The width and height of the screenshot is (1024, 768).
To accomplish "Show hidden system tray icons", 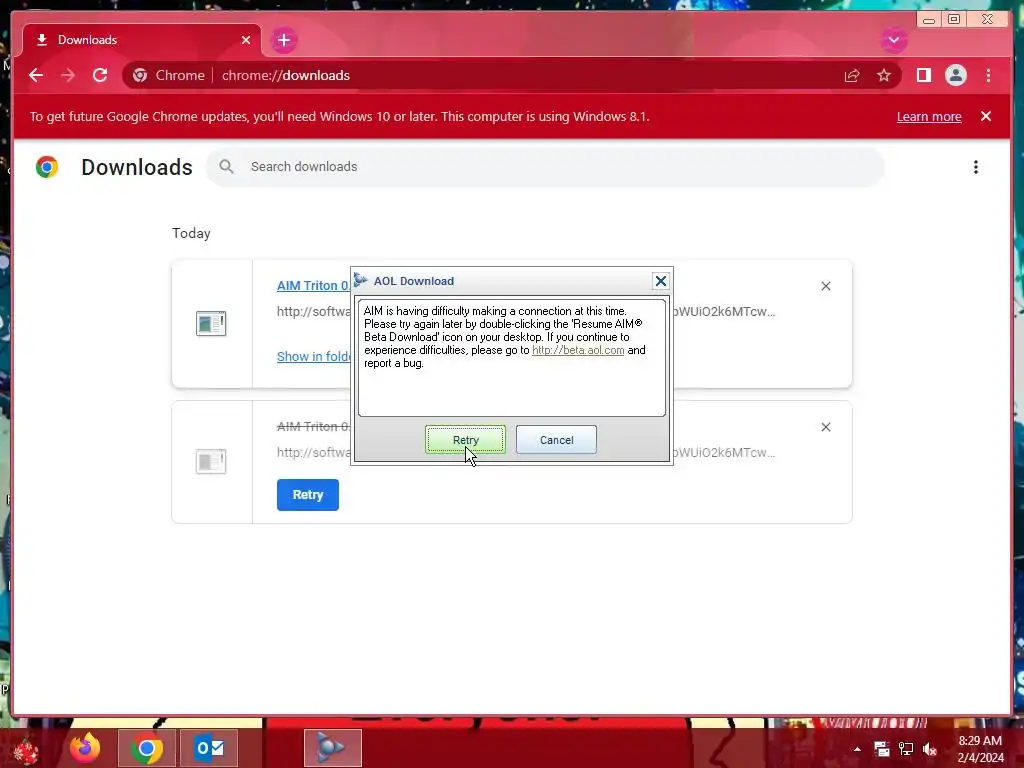I will click(857, 749).
